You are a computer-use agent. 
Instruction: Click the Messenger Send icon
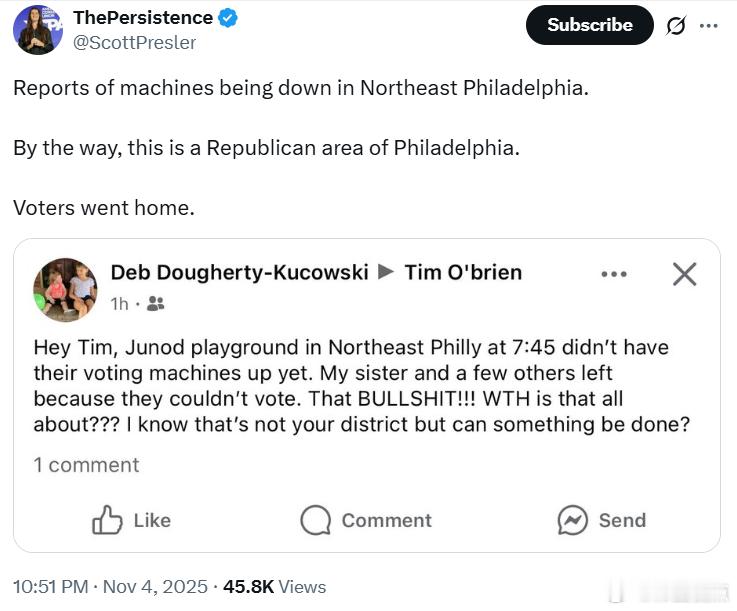(x=572, y=520)
